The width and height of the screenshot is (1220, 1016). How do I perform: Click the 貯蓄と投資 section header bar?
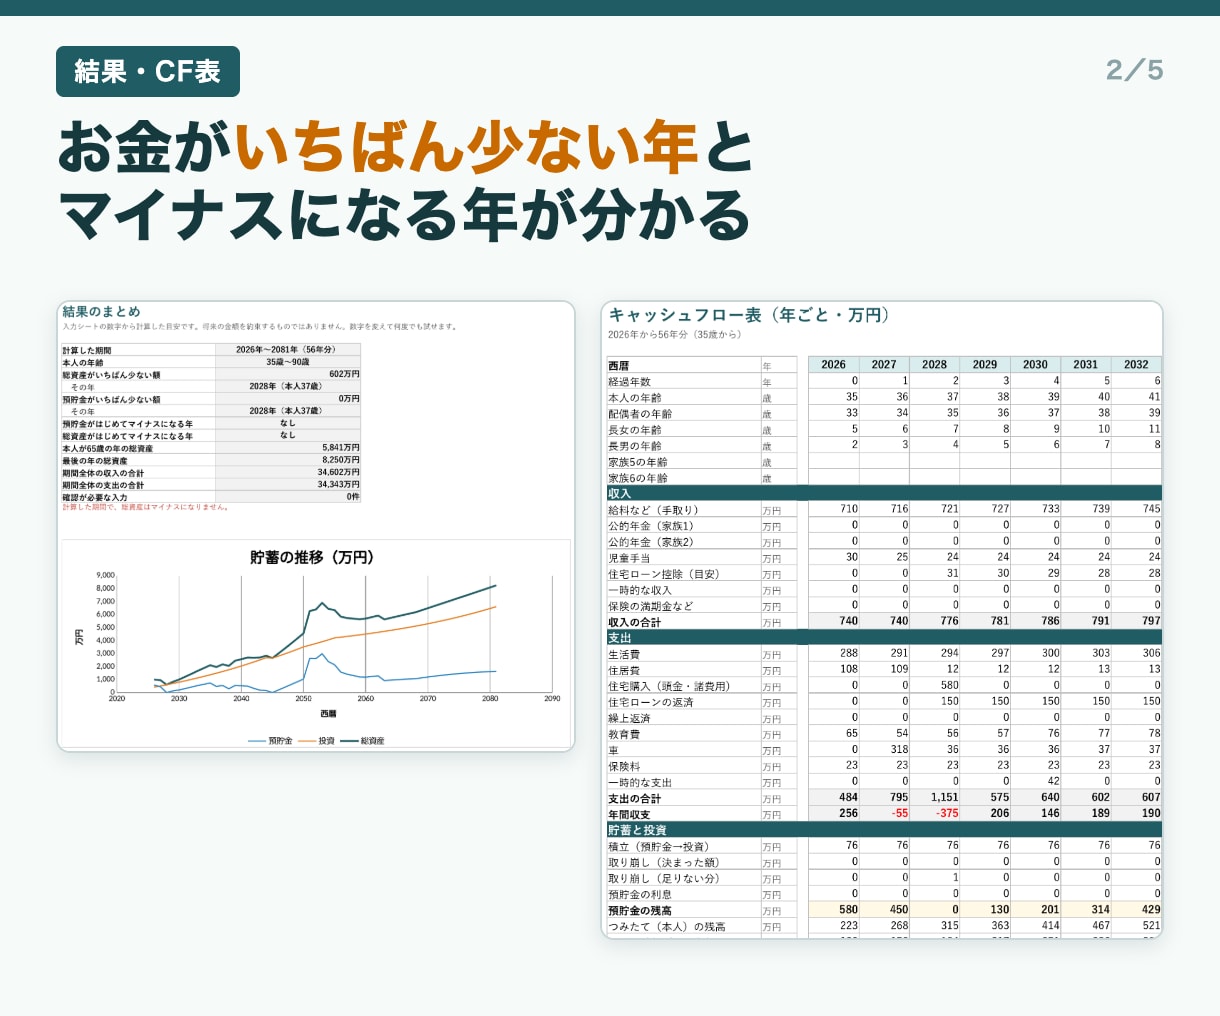(884, 830)
